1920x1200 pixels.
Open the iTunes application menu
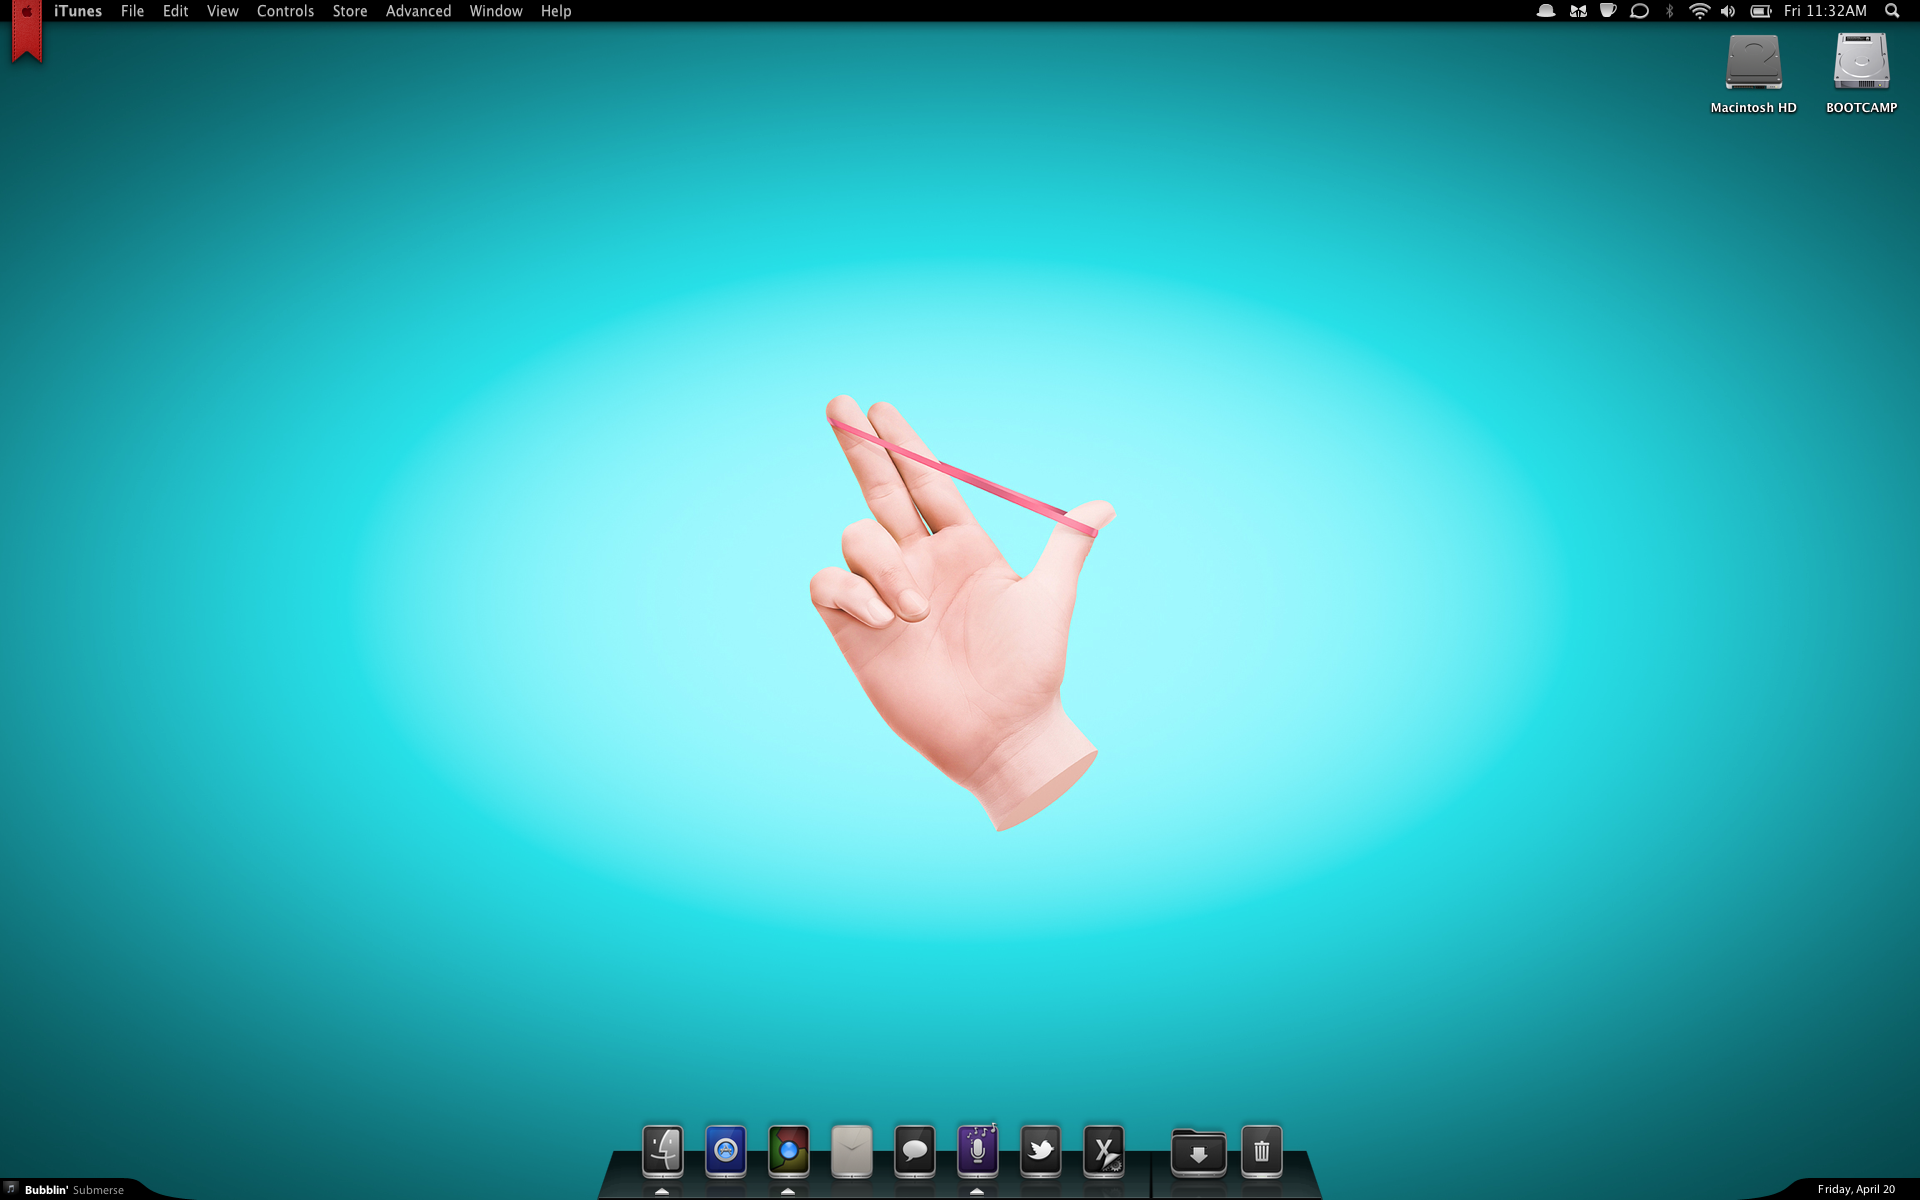pyautogui.click(x=78, y=11)
